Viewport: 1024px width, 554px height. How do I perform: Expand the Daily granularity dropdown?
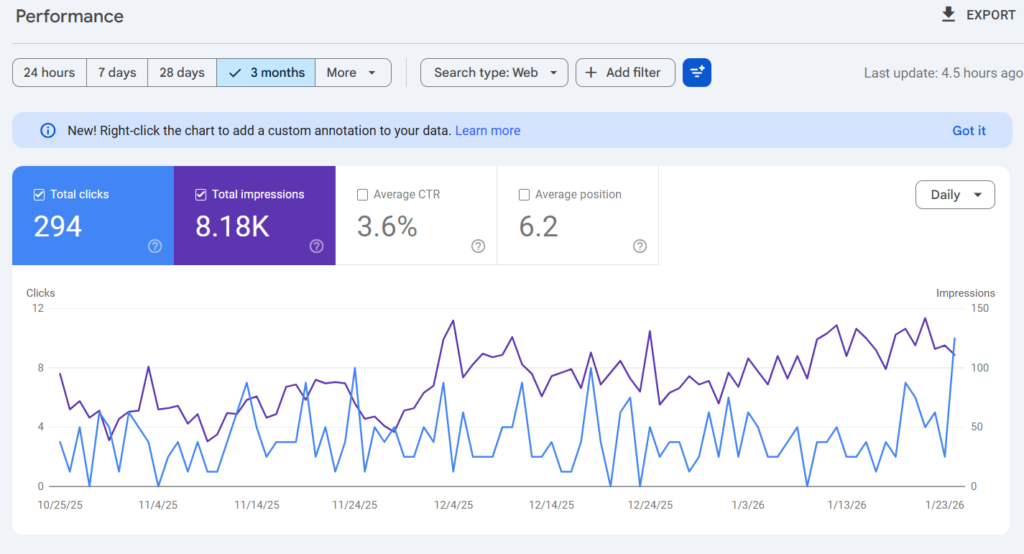point(955,195)
